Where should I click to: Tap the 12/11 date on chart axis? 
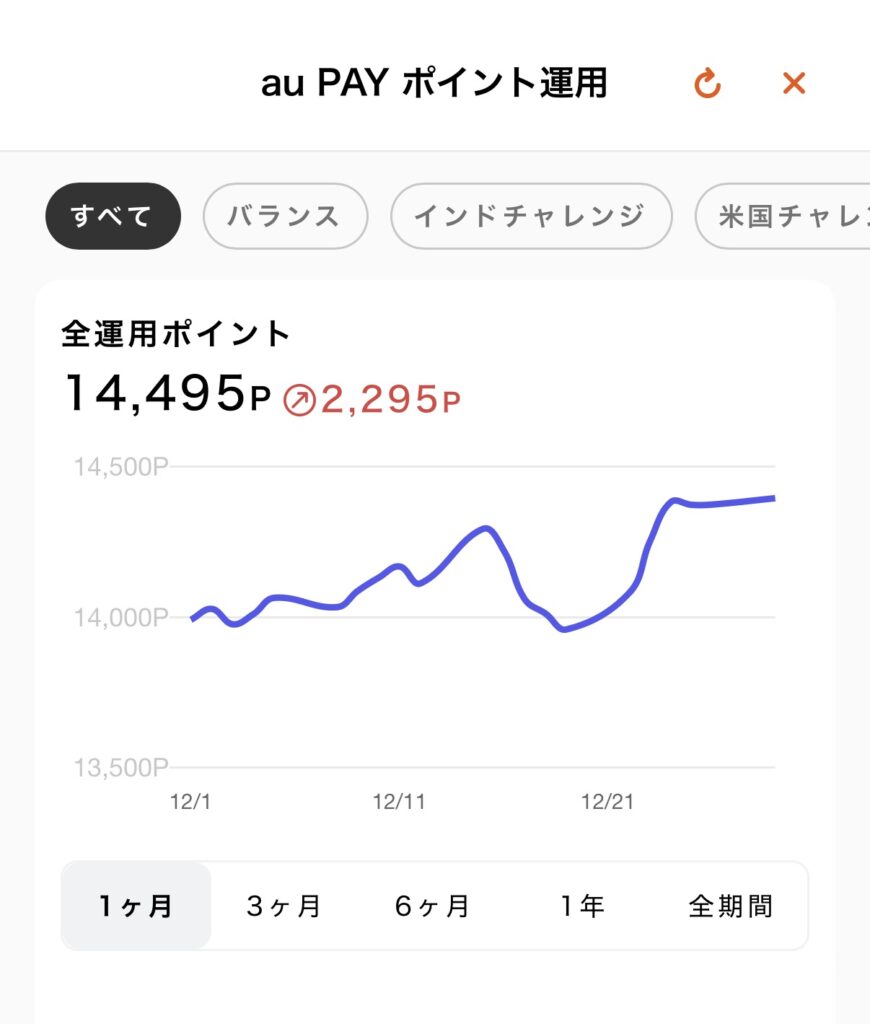399,801
